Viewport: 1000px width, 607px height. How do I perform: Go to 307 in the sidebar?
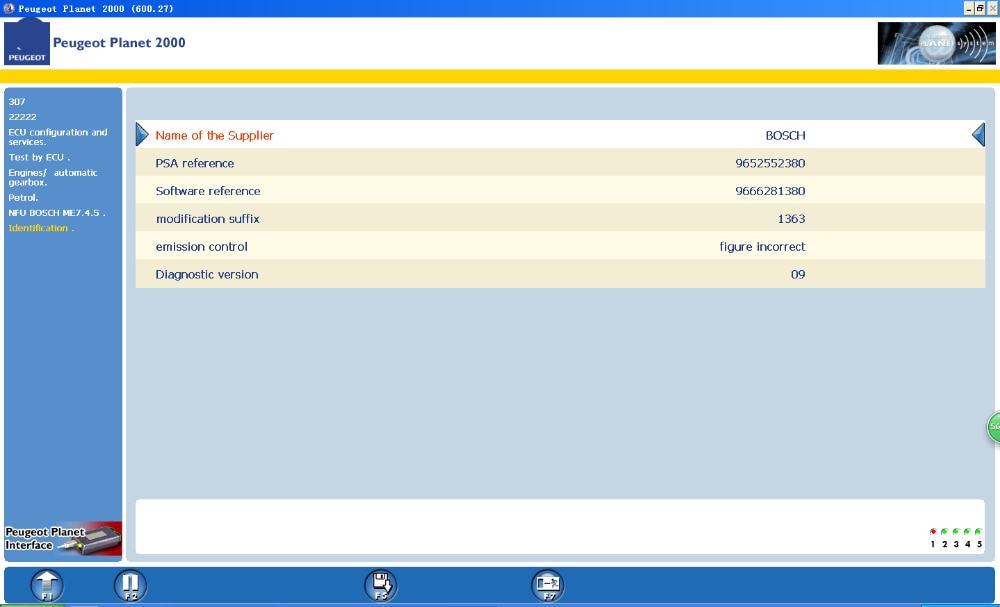tap(17, 101)
